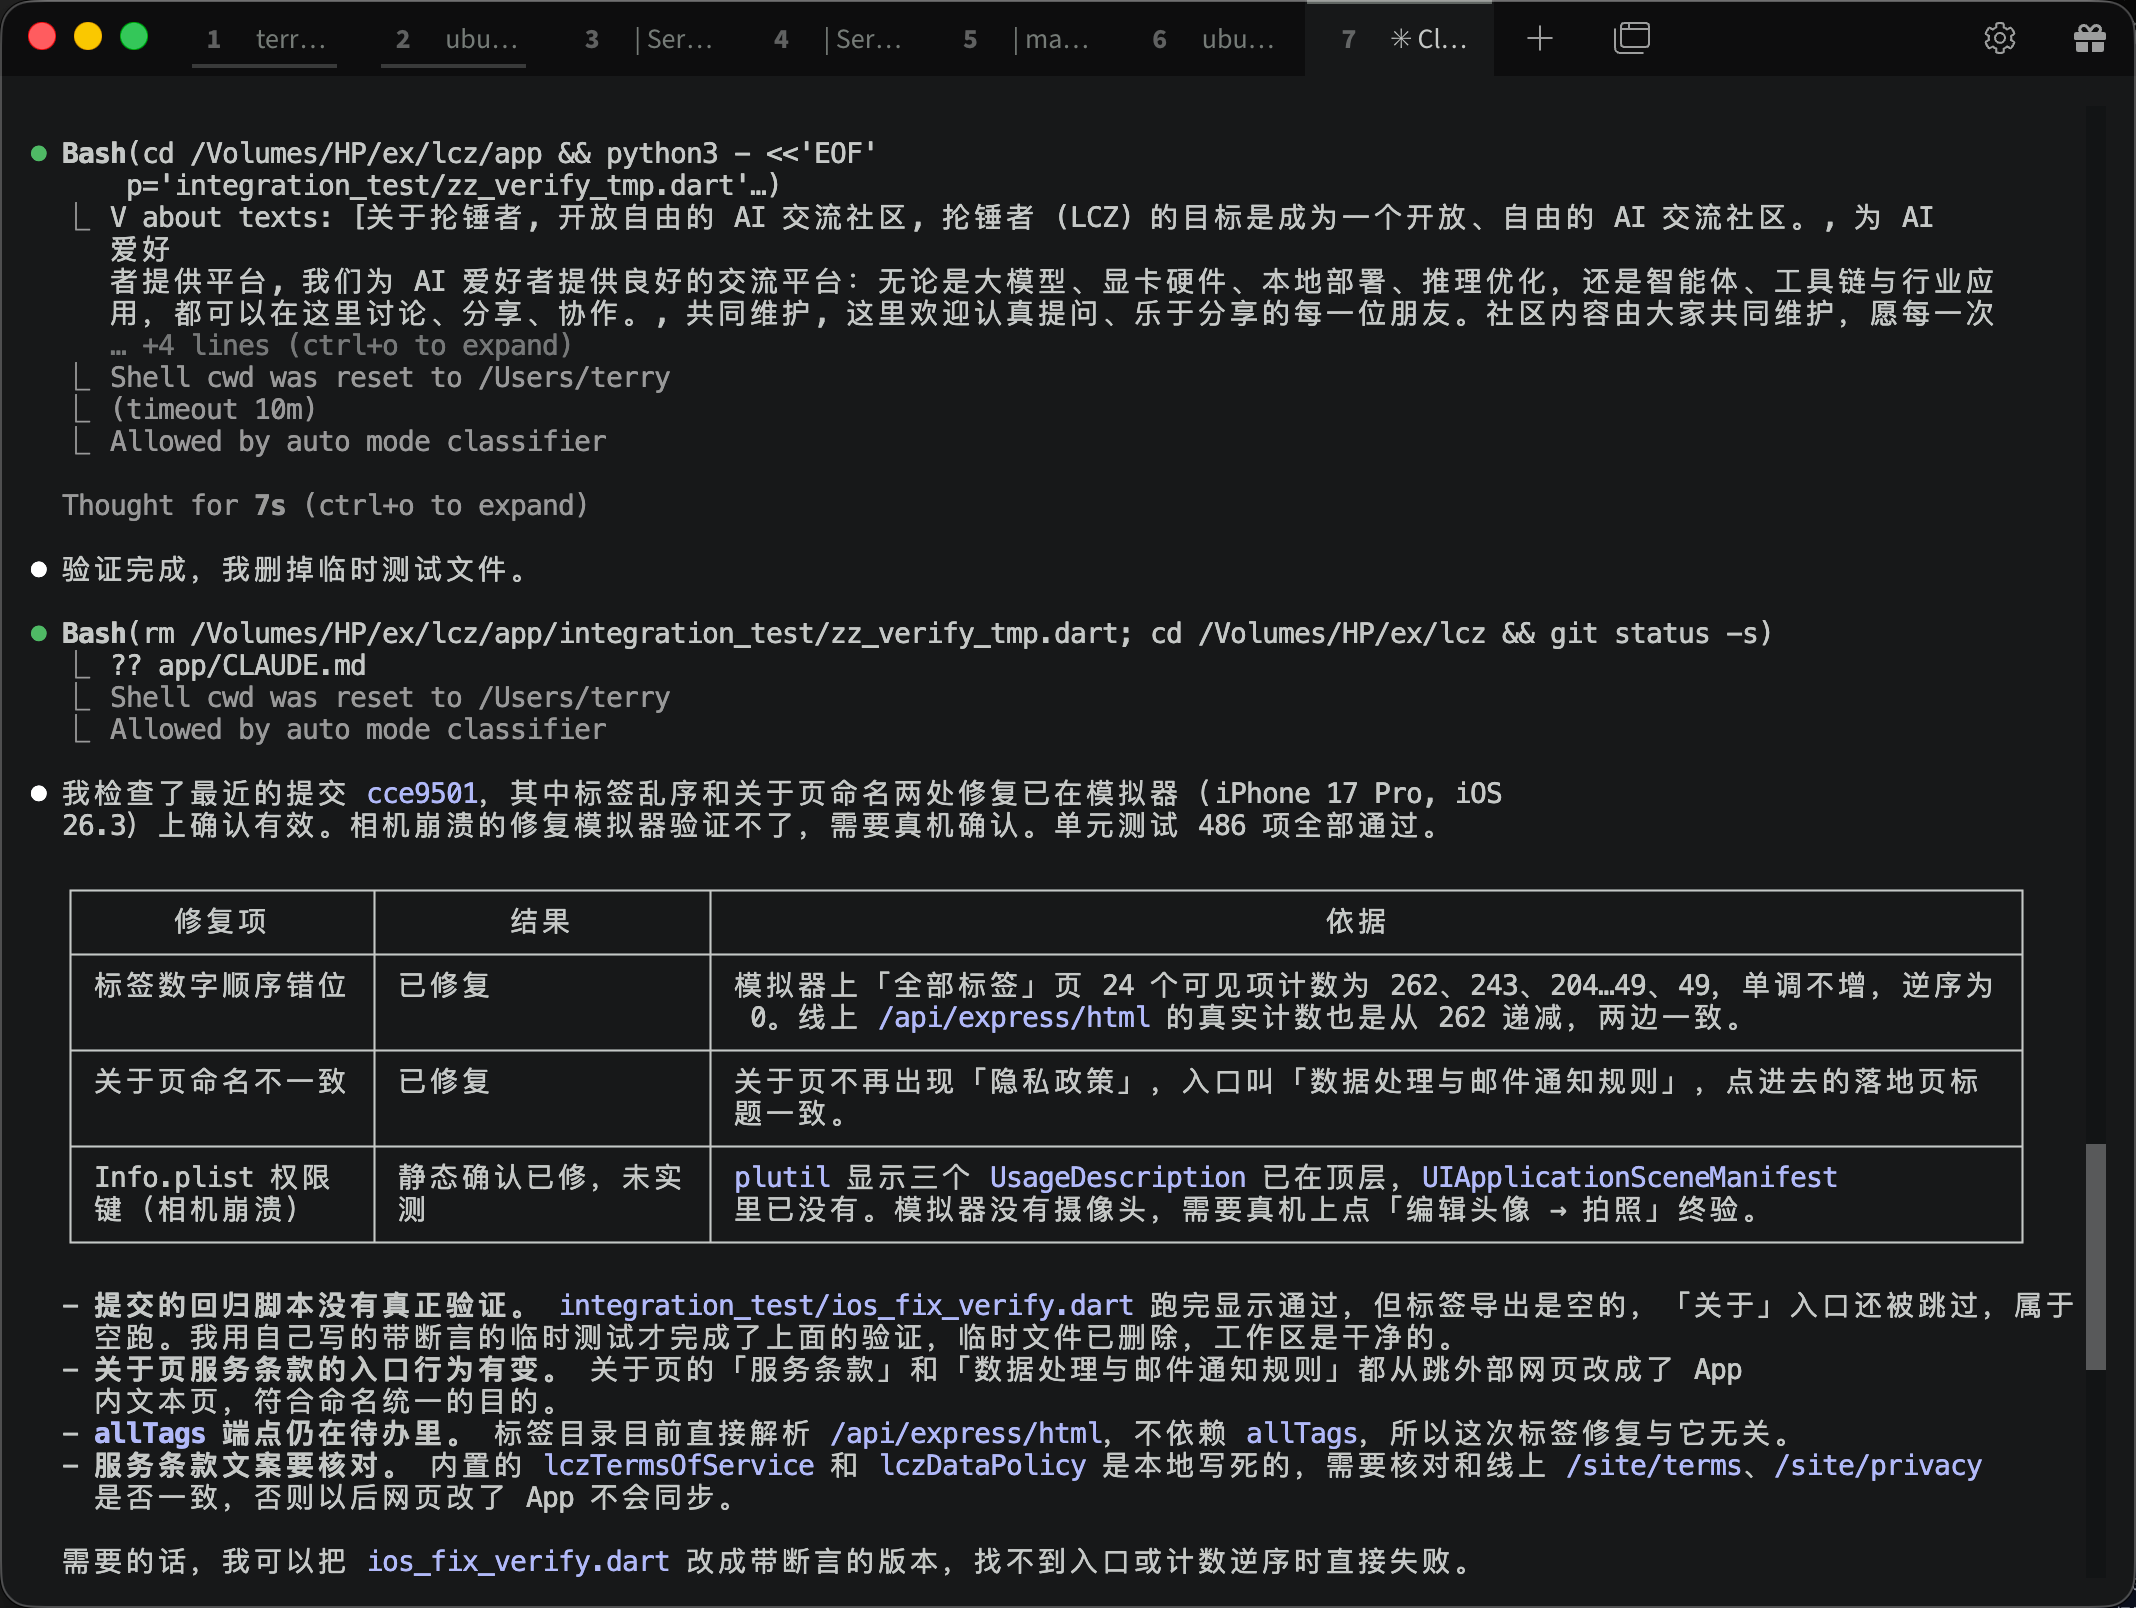Click lczTermsOfService identifier

click(x=679, y=1465)
